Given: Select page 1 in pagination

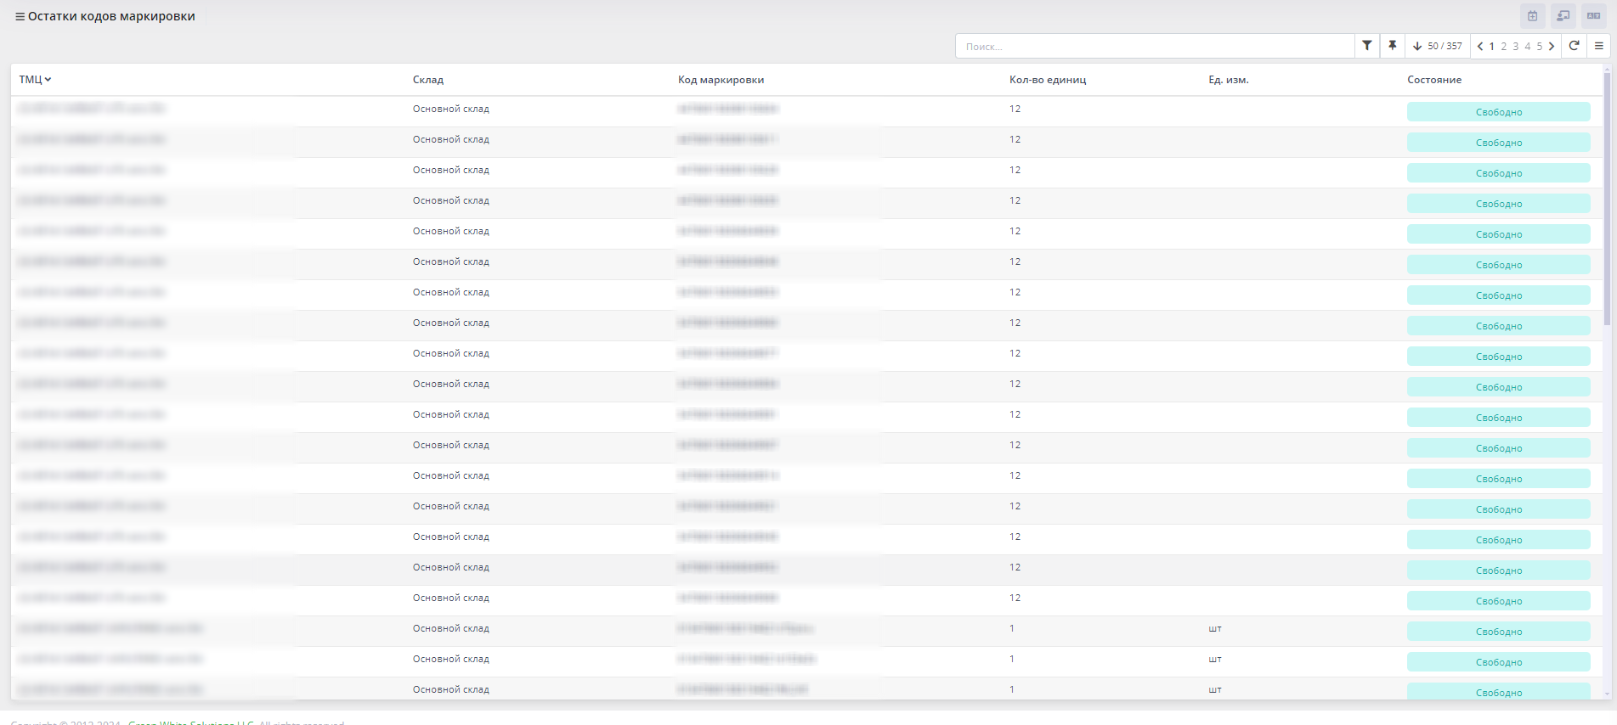Looking at the screenshot, I should (1492, 46).
